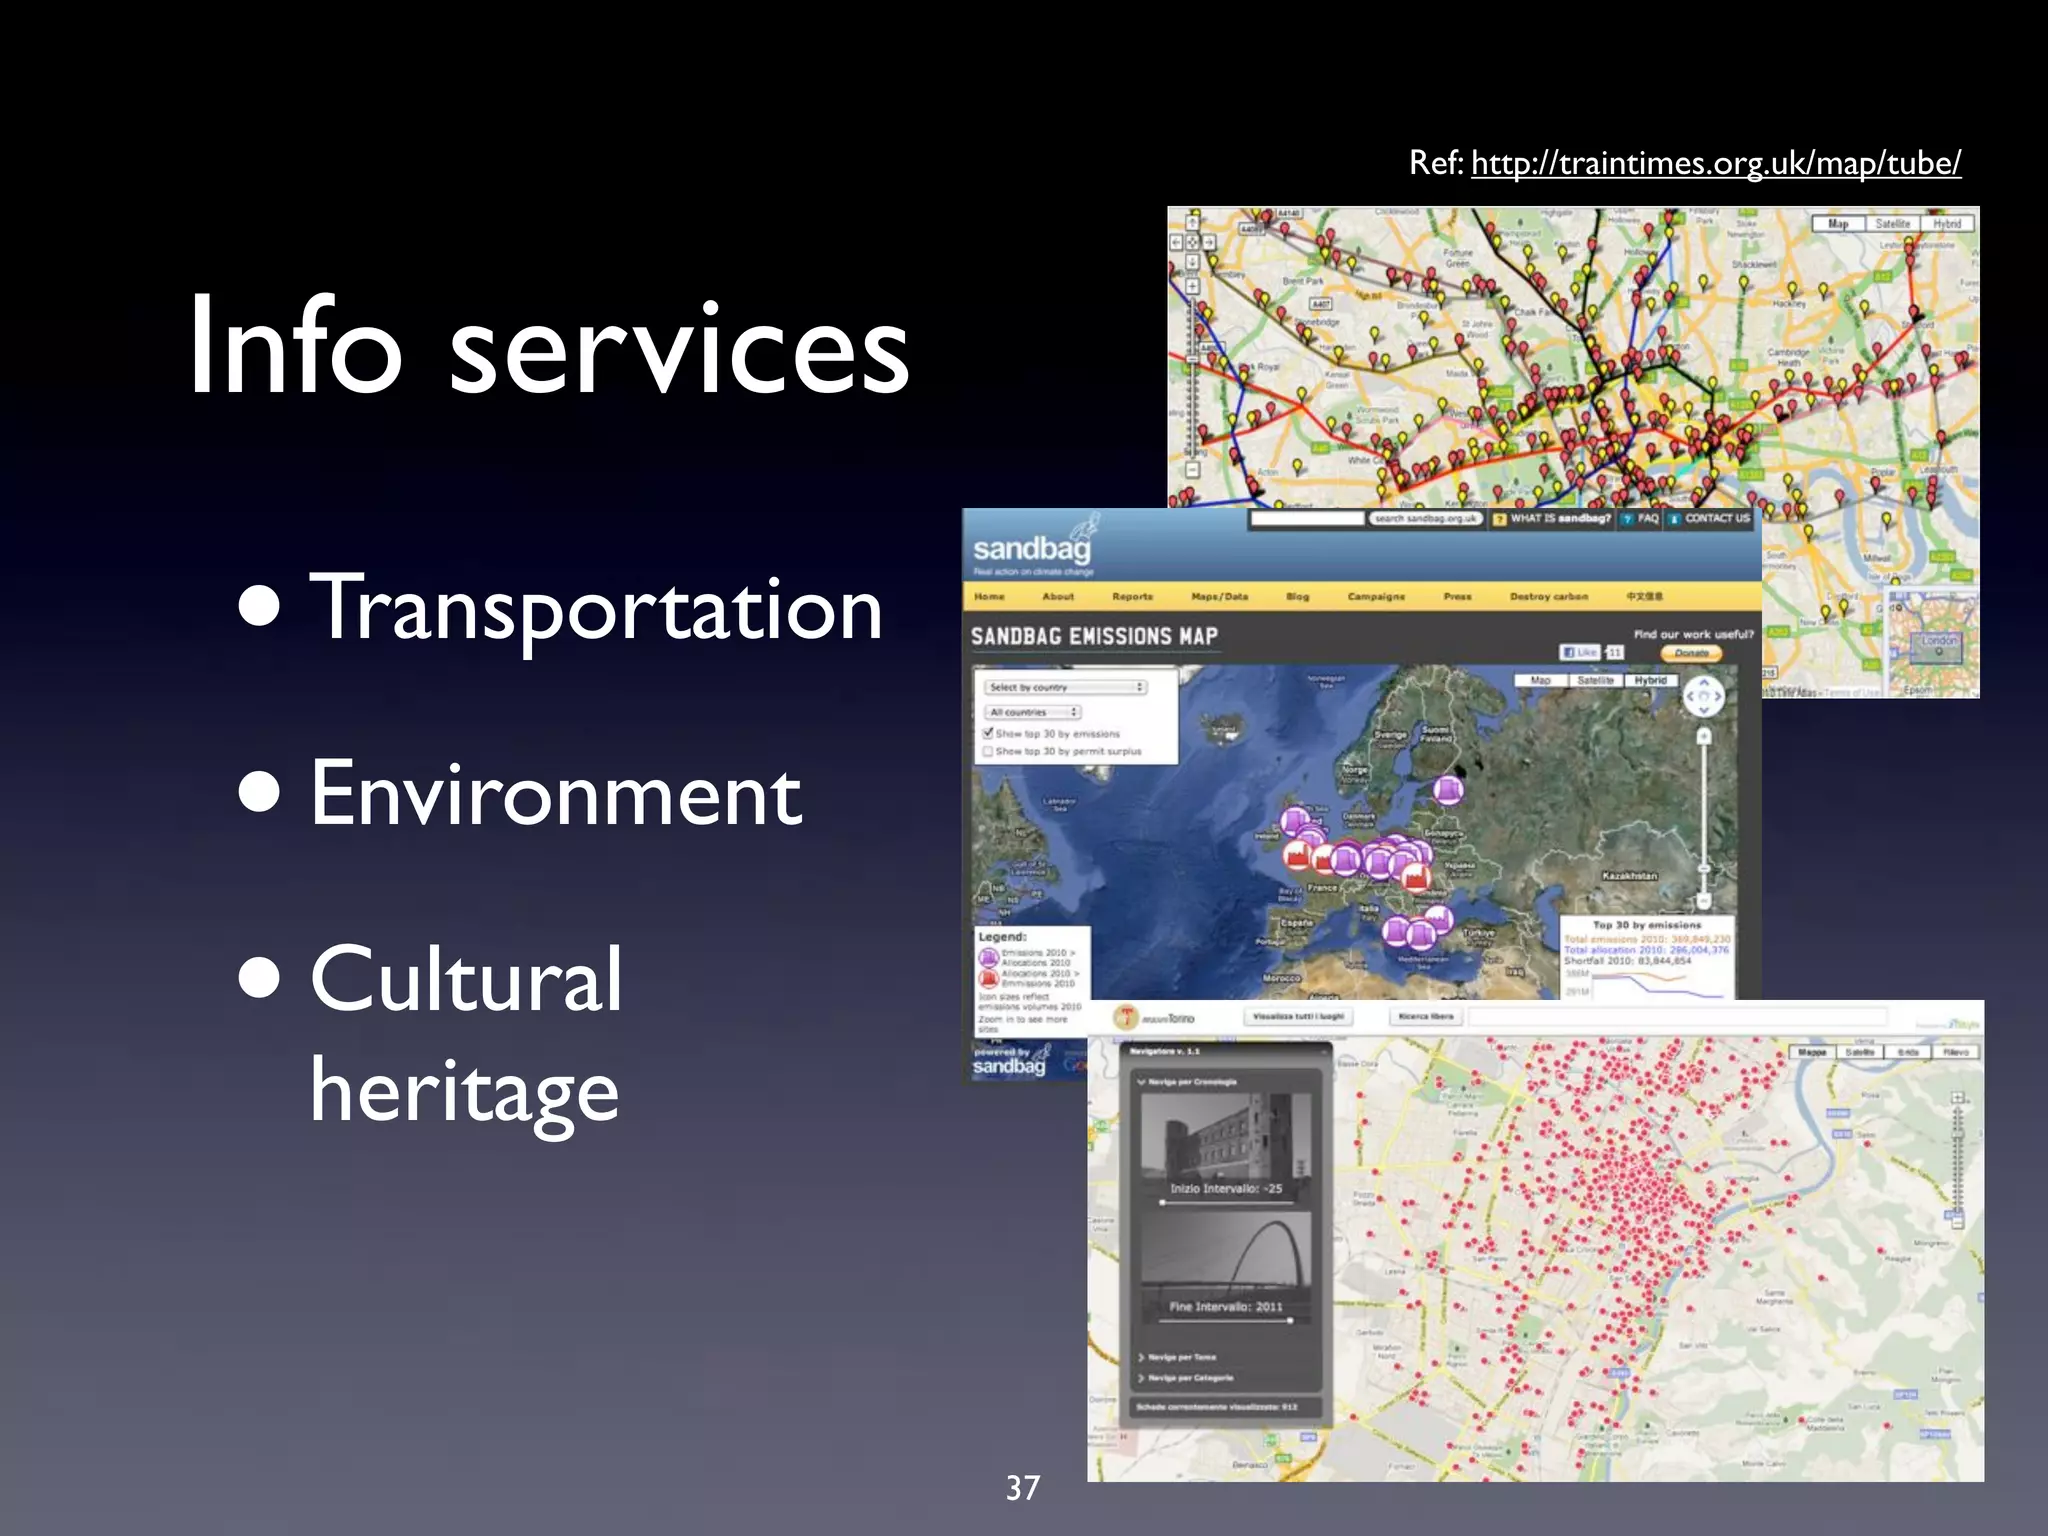2048x1536 pixels.
Task: Adjust the tube map zoom slider
Action: (x=1192, y=377)
